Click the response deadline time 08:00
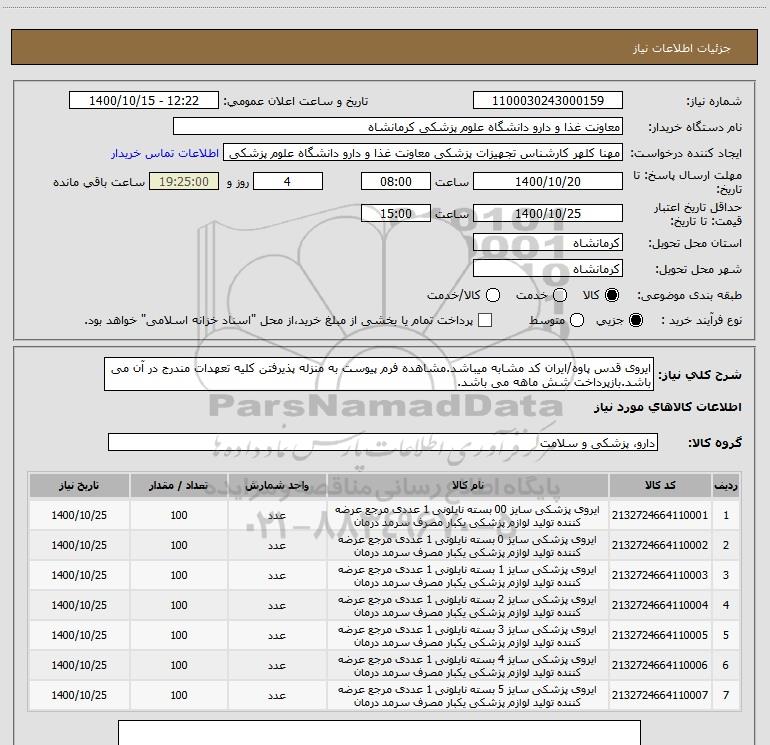The height and width of the screenshot is (745, 770). [396, 181]
